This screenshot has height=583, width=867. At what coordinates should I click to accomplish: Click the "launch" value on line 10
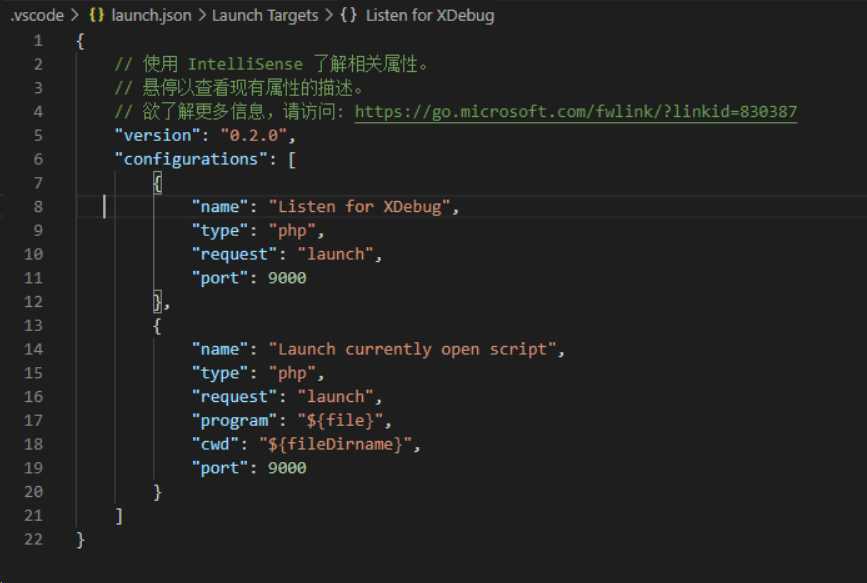click(335, 254)
